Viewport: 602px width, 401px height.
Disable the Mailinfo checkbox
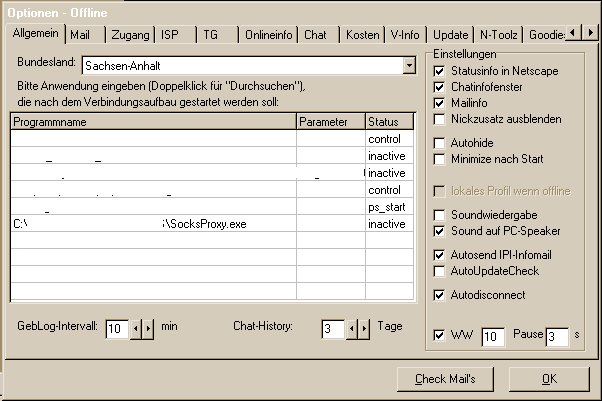tap(439, 103)
